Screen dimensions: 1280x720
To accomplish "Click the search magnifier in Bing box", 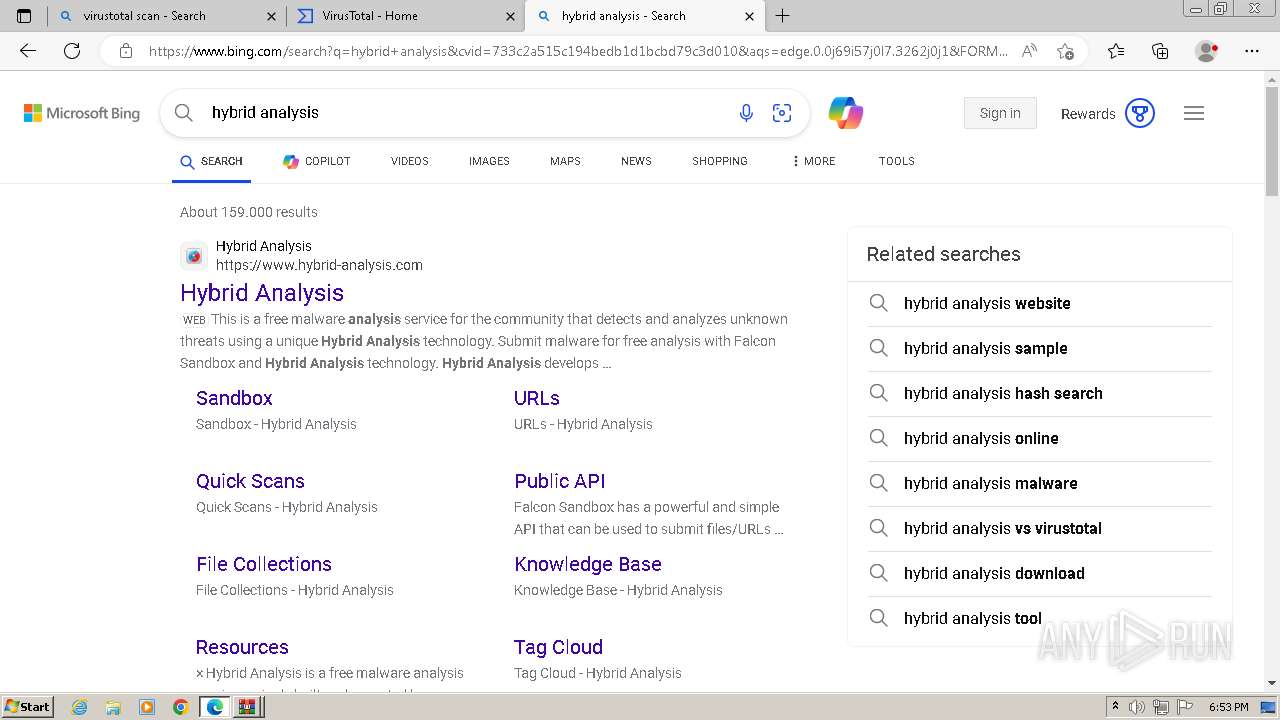I will pyautogui.click(x=184, y=113).
